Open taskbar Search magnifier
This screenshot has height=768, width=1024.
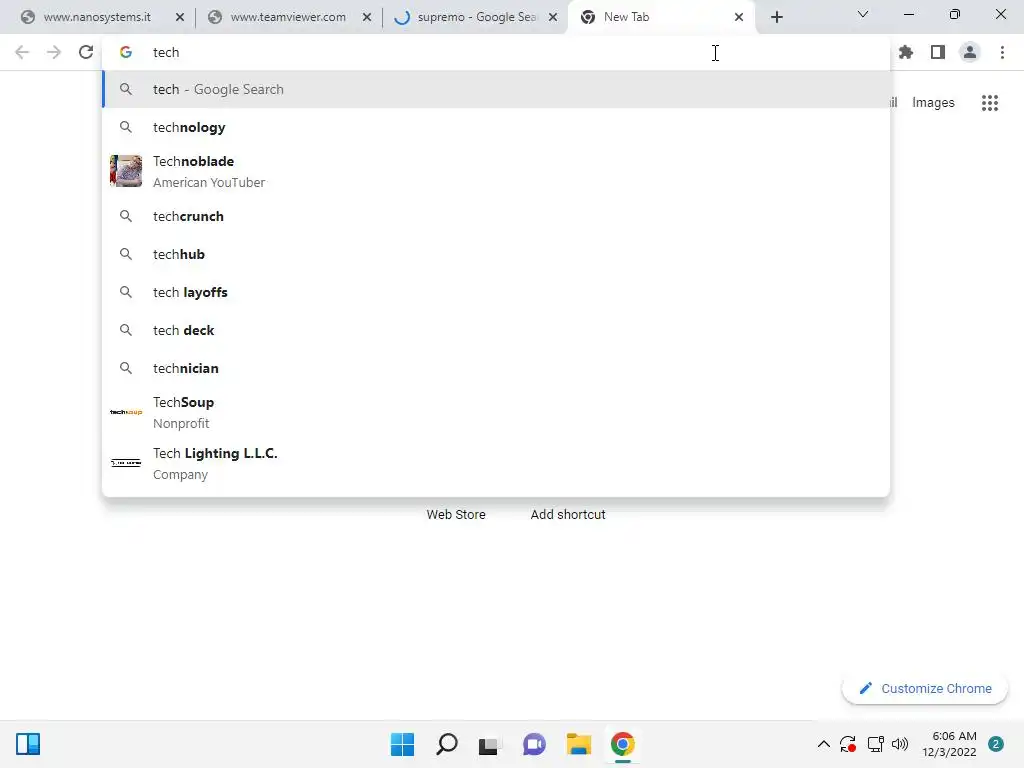(447, 744)
